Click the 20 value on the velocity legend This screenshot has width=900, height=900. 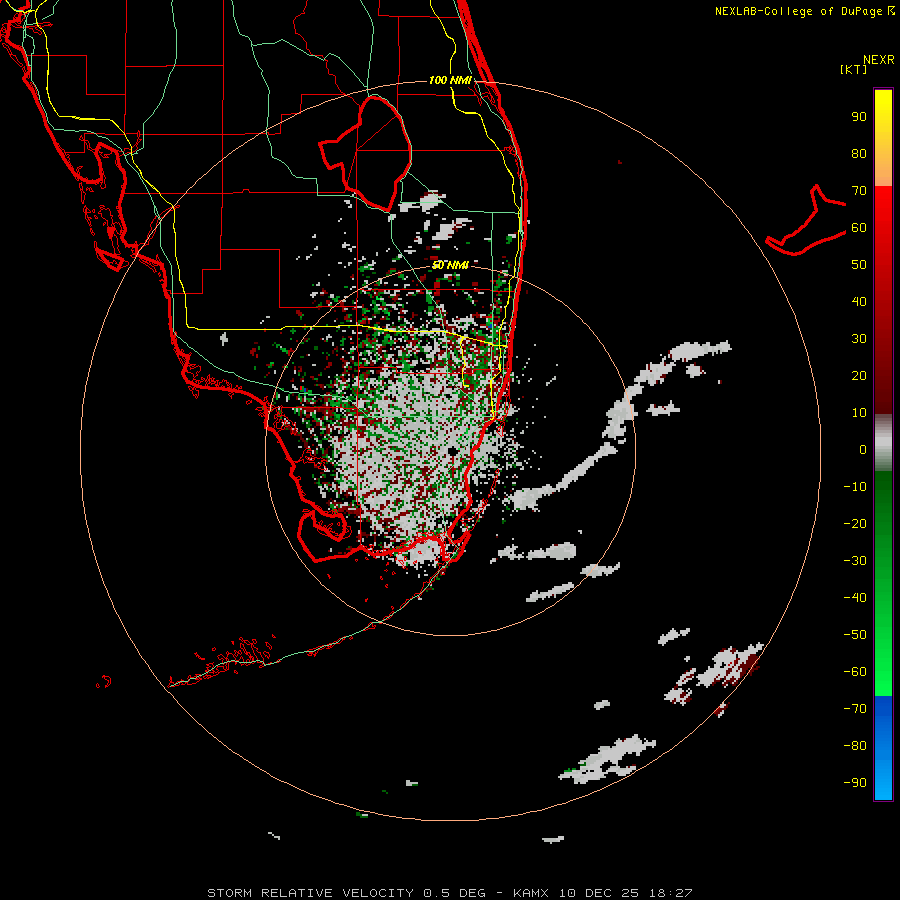tap(859, 375)
